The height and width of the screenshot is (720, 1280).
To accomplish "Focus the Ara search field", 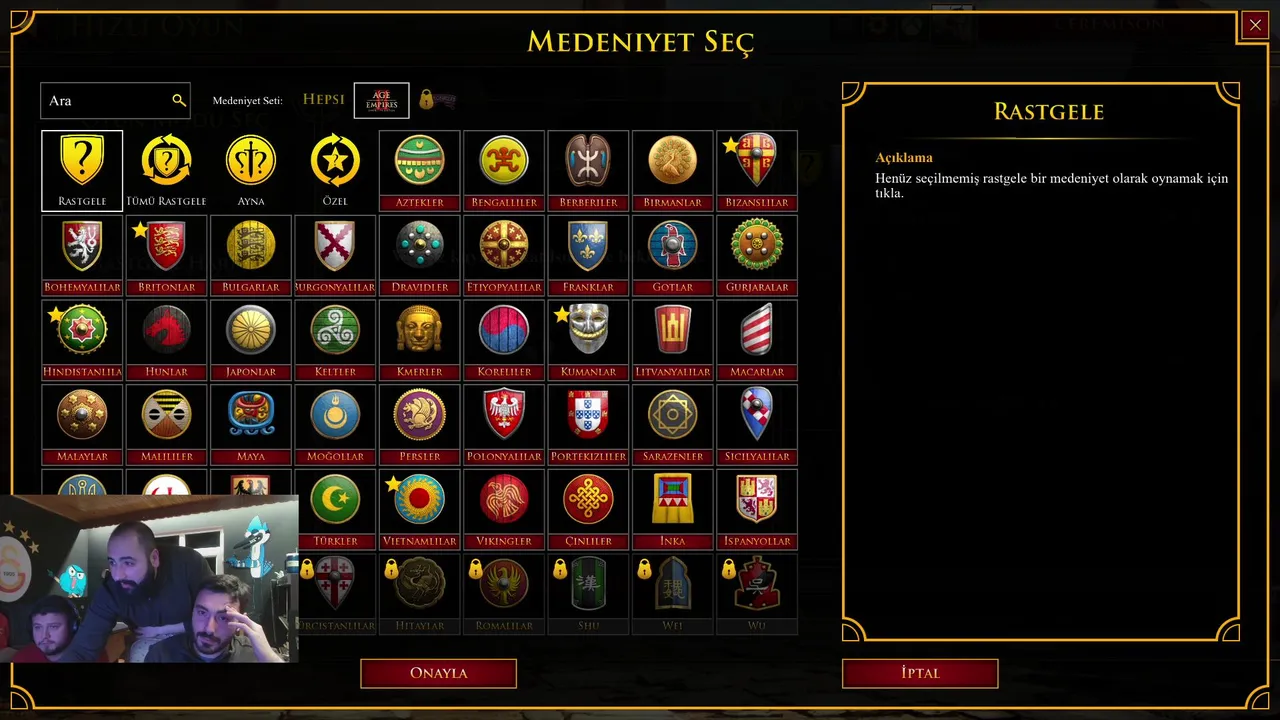I will point(115,101).
